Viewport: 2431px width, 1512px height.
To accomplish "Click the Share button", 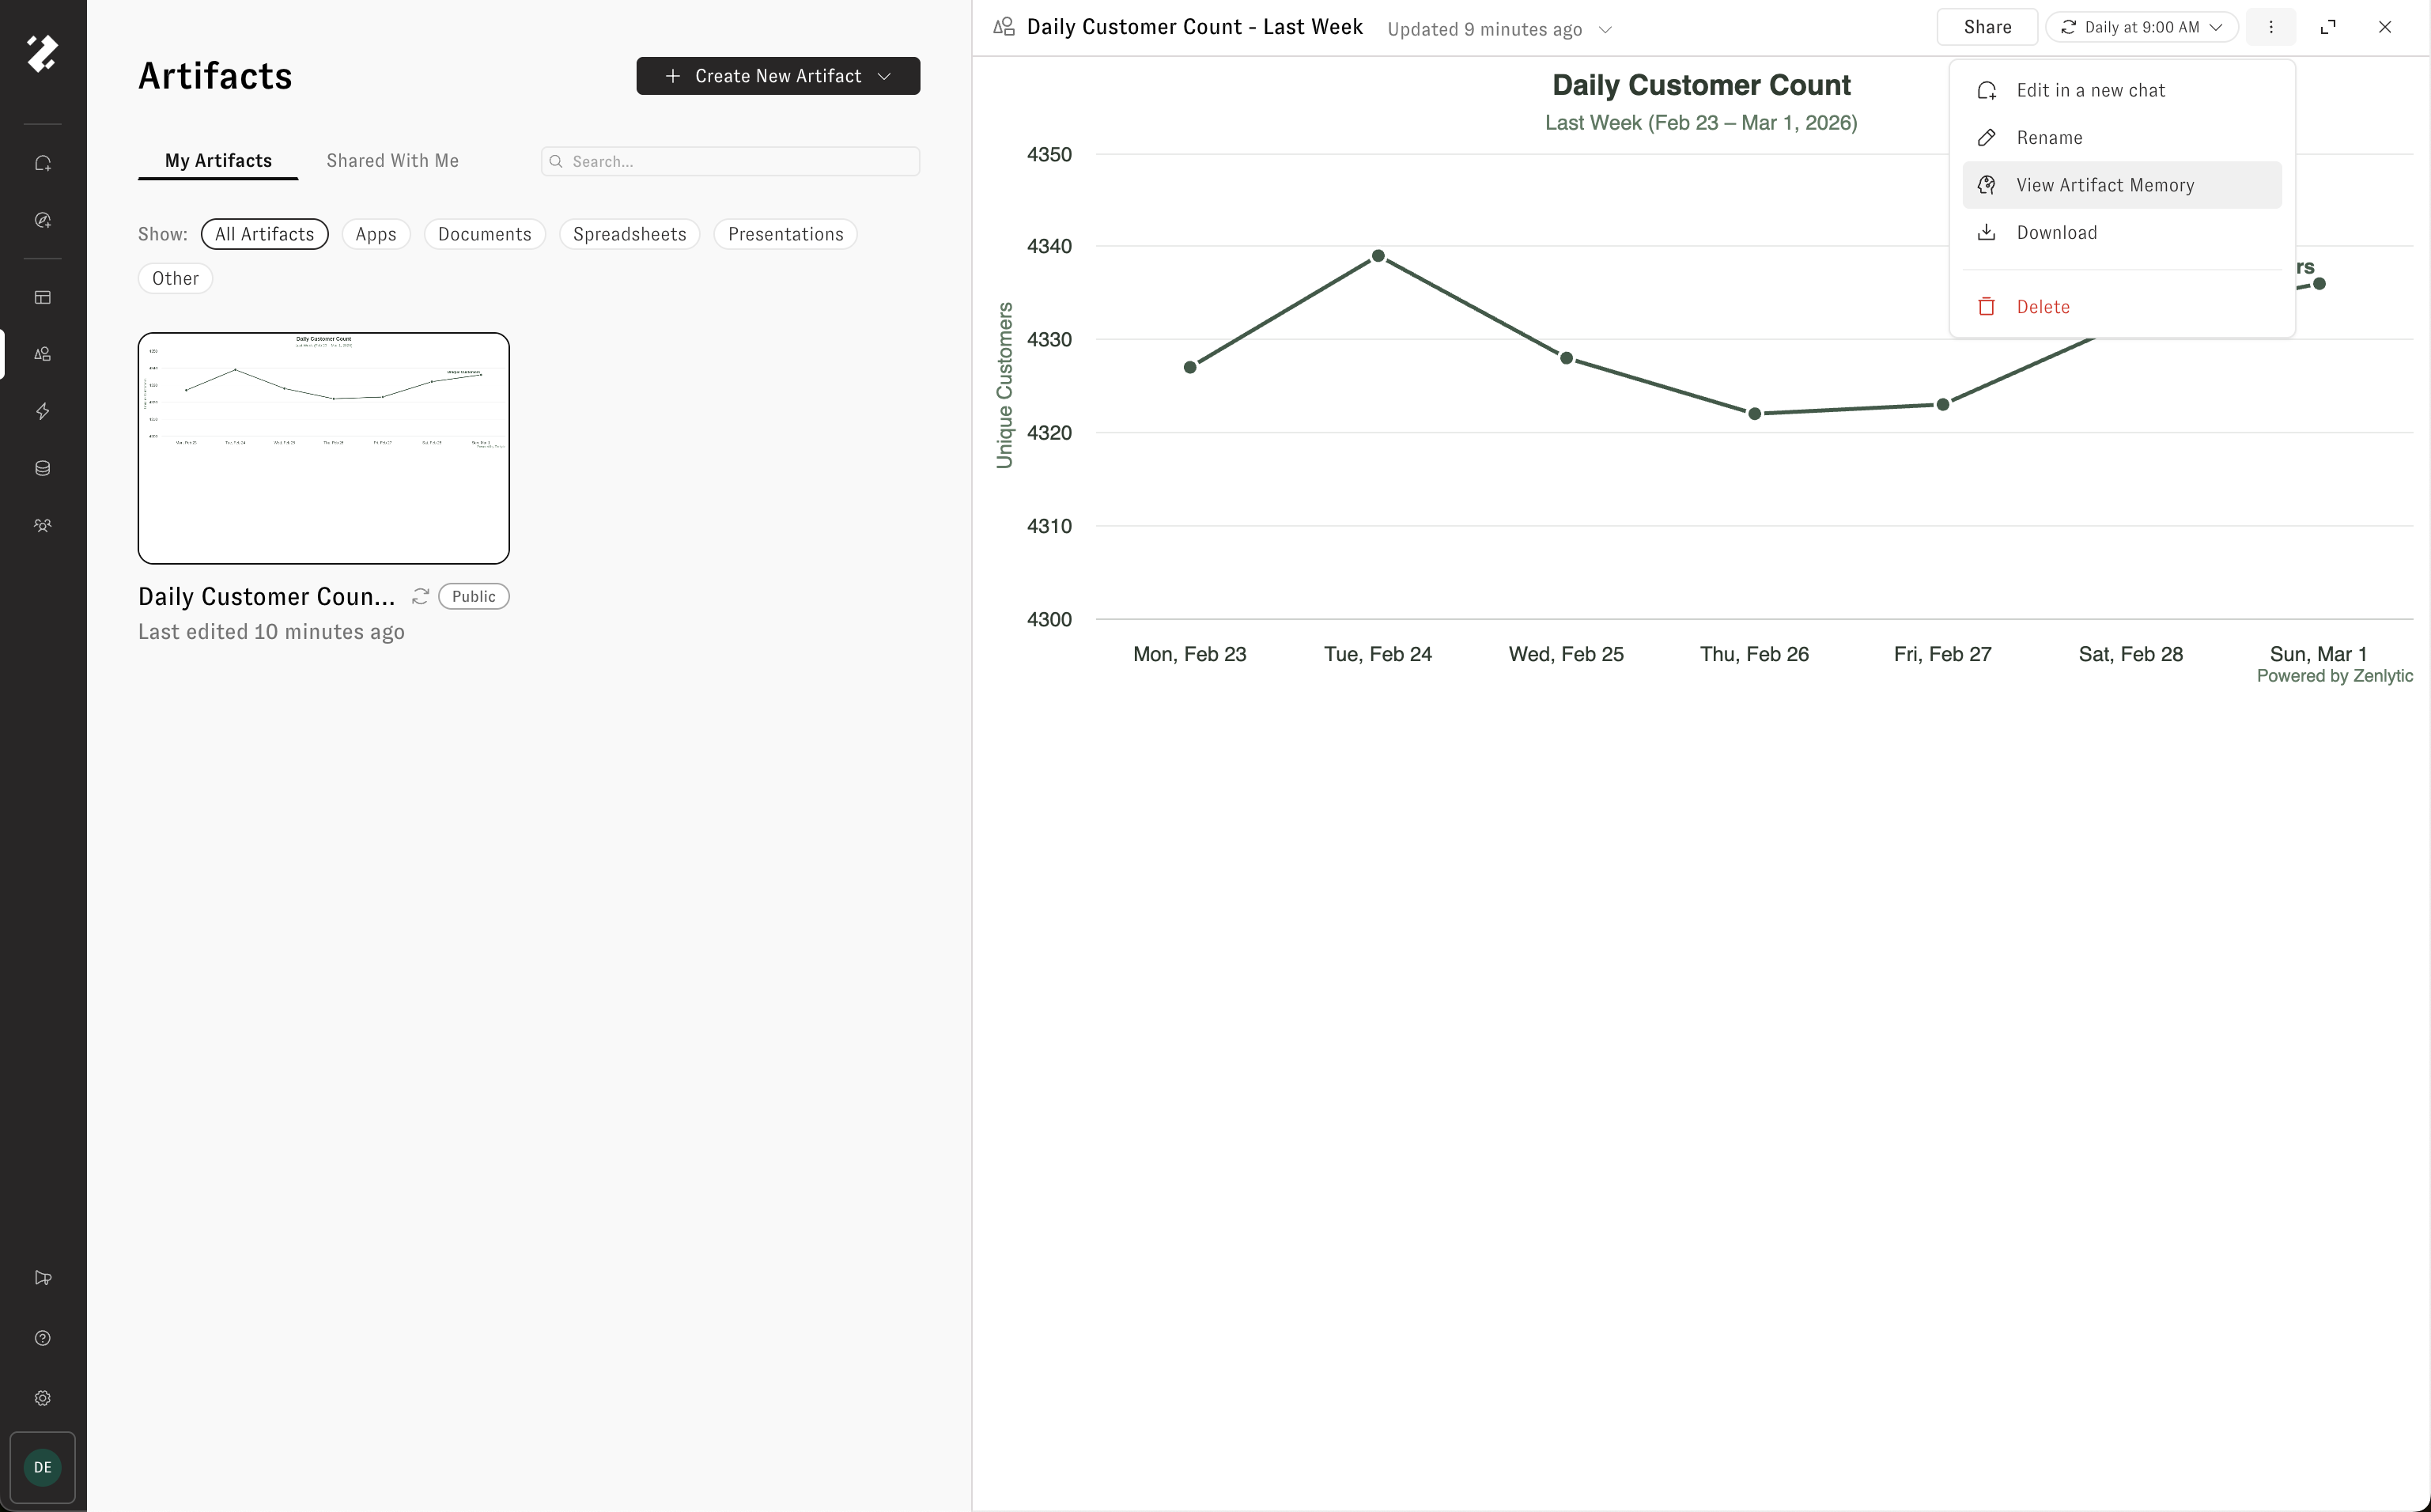I will coord(1986,27).
